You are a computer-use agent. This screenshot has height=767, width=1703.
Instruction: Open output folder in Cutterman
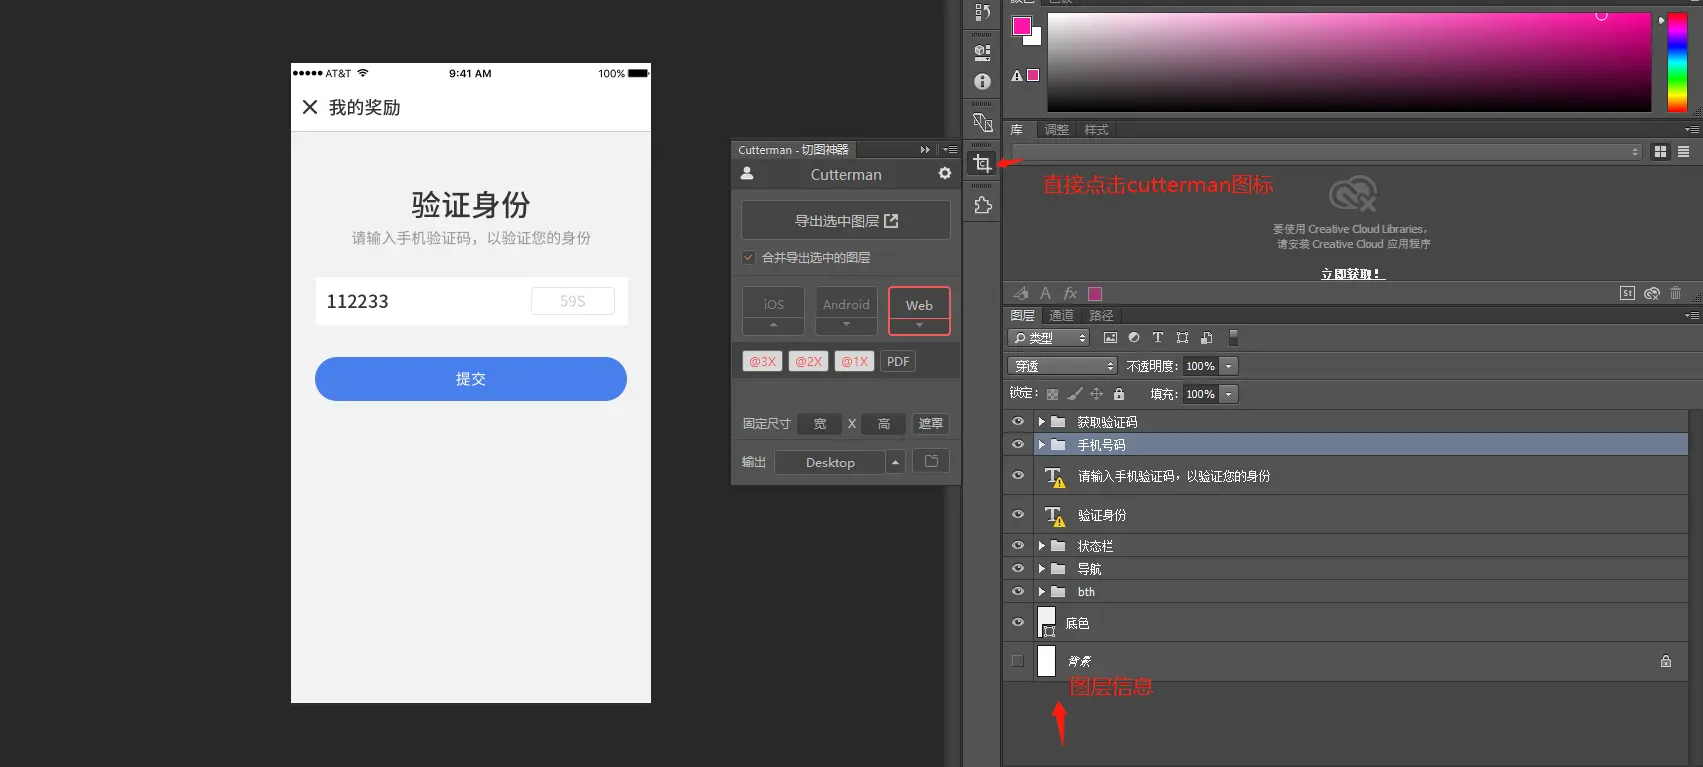pos(931,461)
